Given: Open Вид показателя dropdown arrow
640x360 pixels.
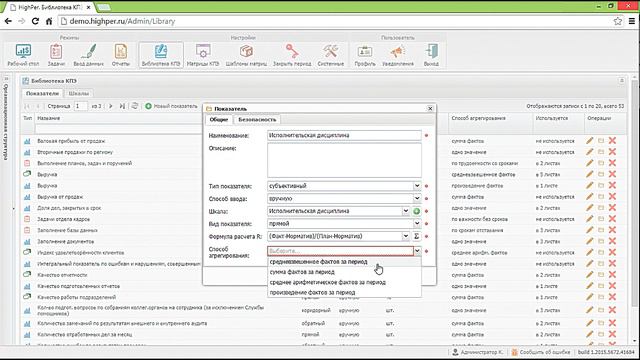Looking at the screenshot, I should coord(417,223).
